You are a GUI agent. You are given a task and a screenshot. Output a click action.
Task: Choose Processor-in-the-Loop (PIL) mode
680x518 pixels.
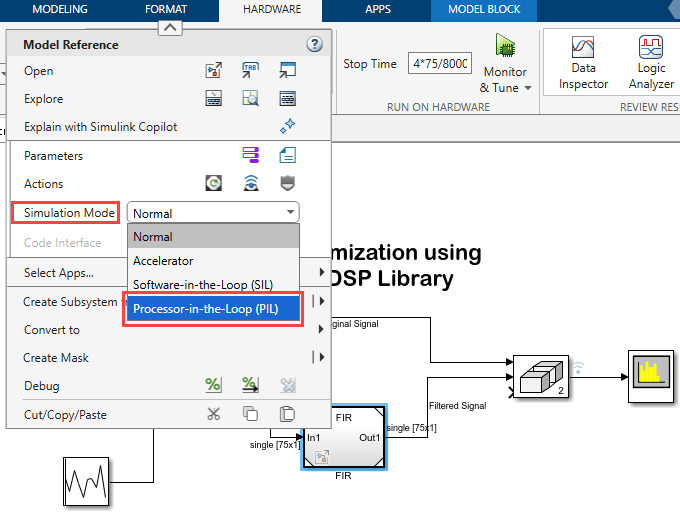pyautogui.click(x=213, y=309)
